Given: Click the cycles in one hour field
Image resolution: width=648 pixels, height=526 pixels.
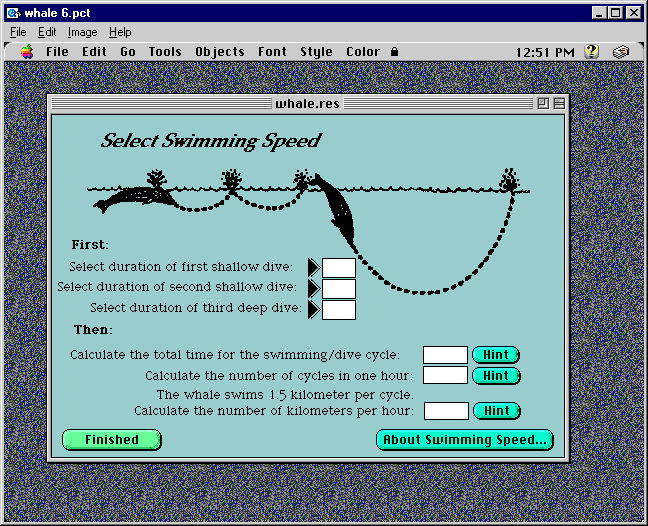Looking at the screenshot, I should [446, 375].
